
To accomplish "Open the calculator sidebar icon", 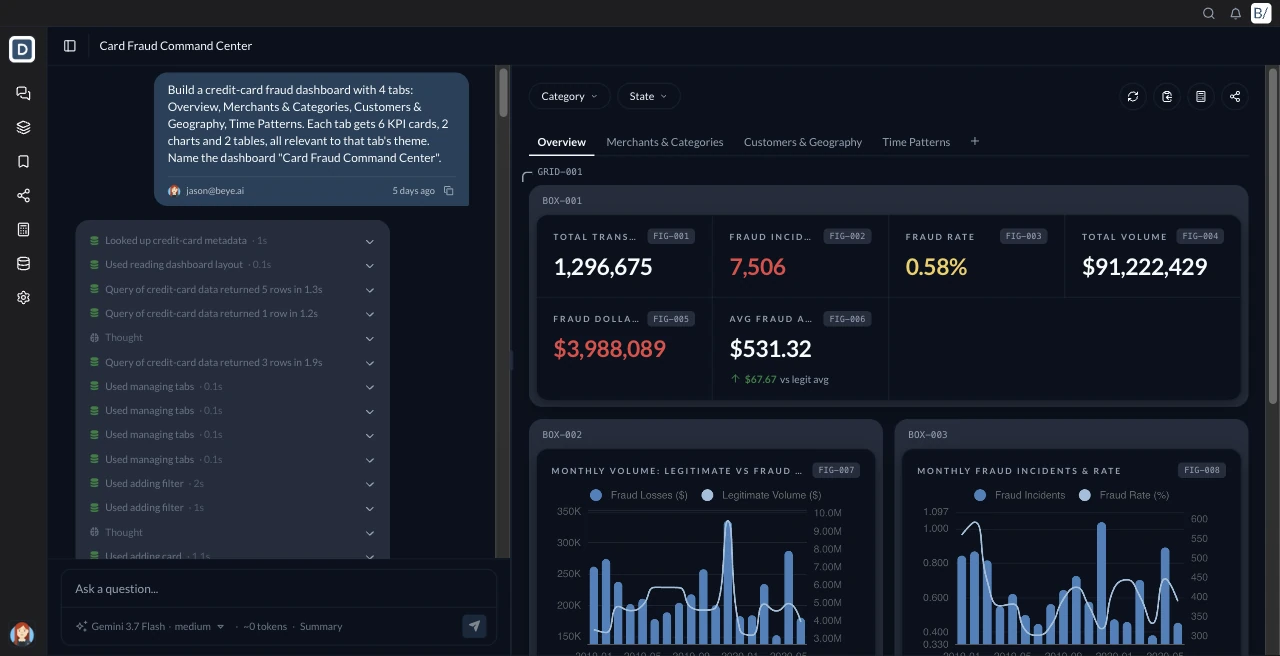I will tap(23, 229).
